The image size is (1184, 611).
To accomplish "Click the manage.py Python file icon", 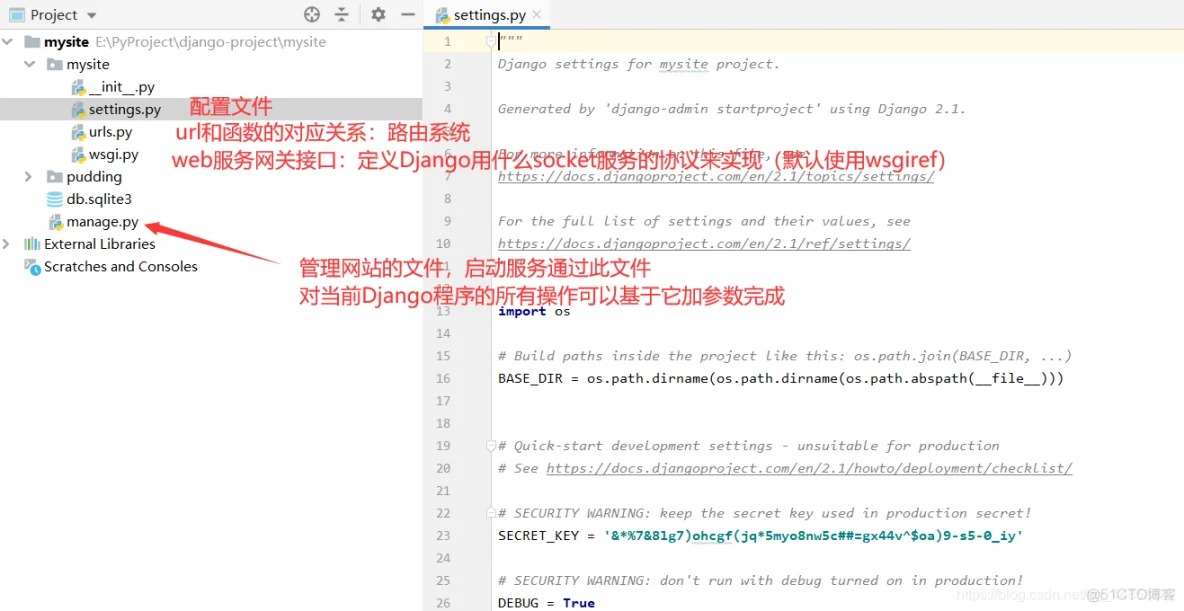I will 55,223.
